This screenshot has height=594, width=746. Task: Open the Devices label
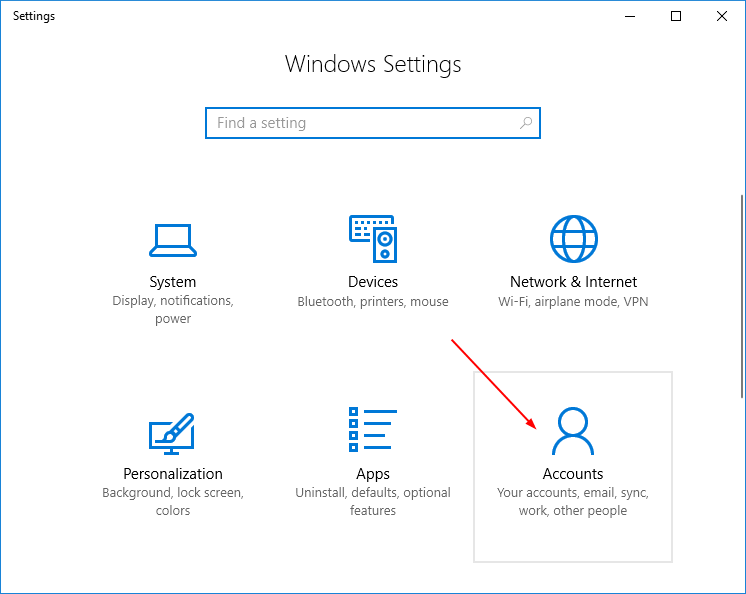373,282
